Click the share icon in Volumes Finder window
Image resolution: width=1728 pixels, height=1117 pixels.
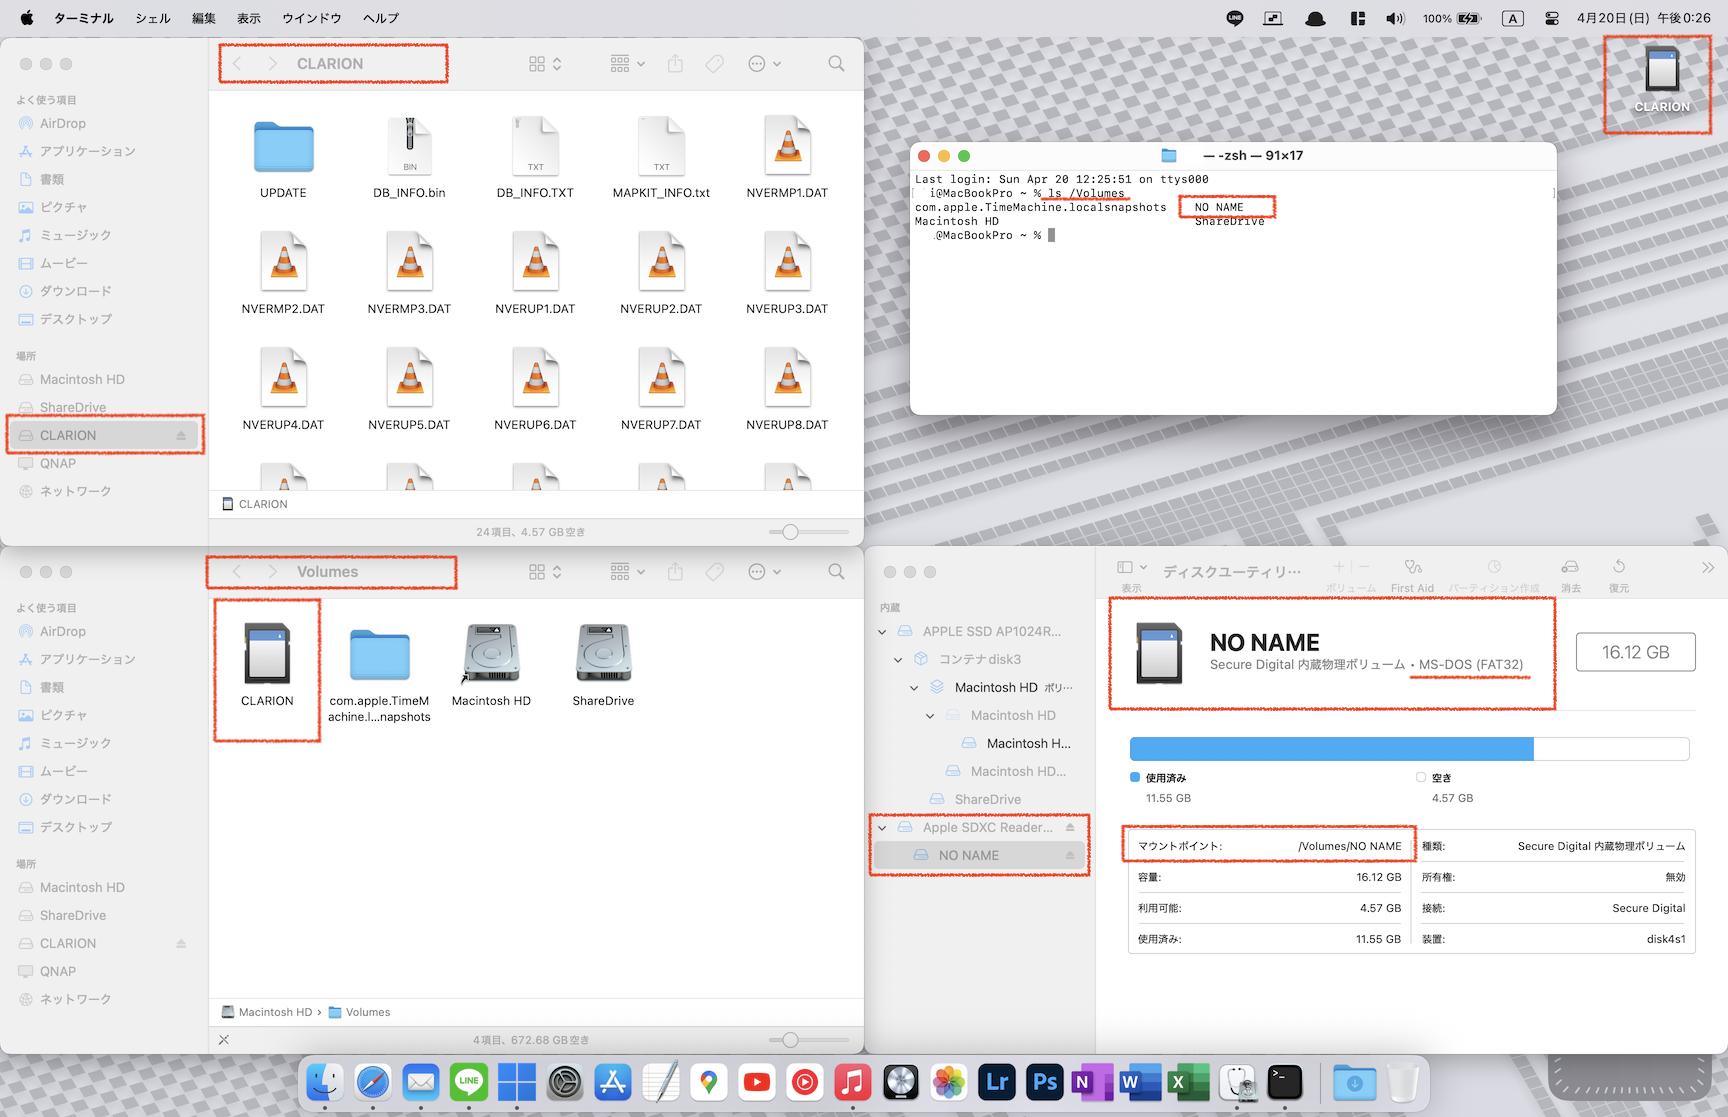click(676, 572)
